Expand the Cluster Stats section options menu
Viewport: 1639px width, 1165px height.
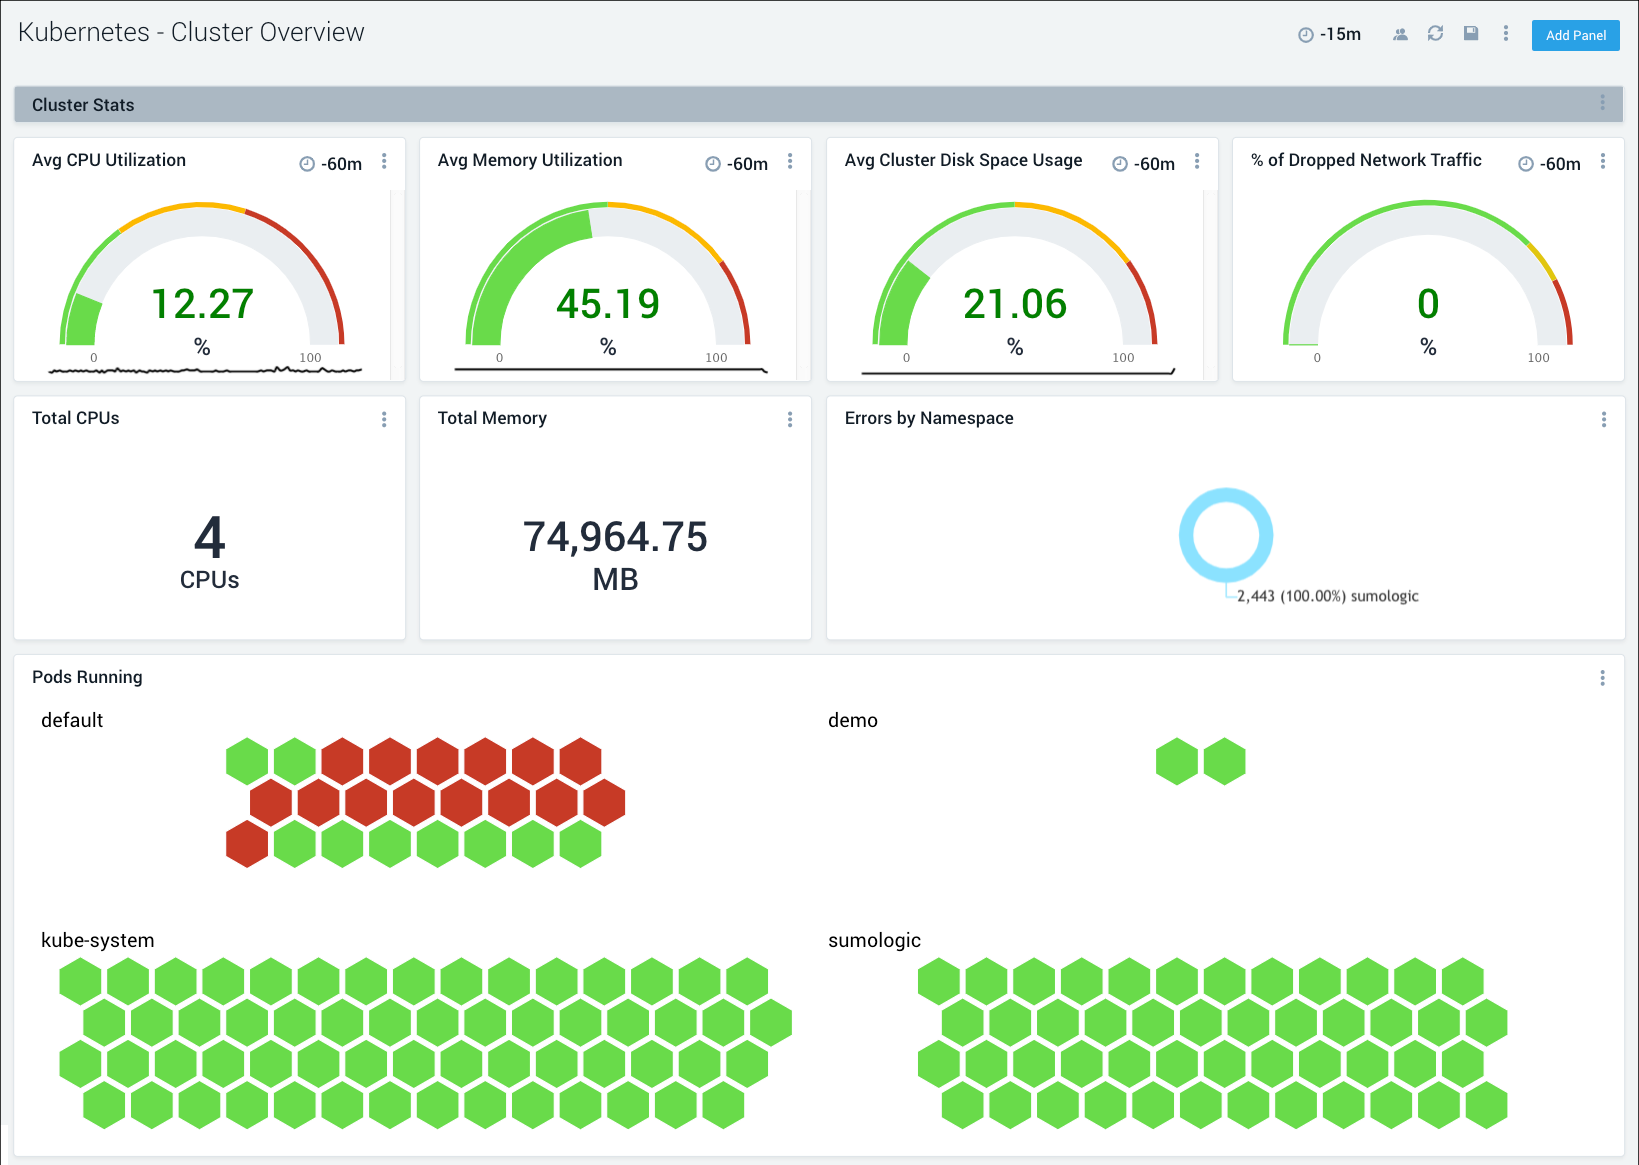(1602, 103)
